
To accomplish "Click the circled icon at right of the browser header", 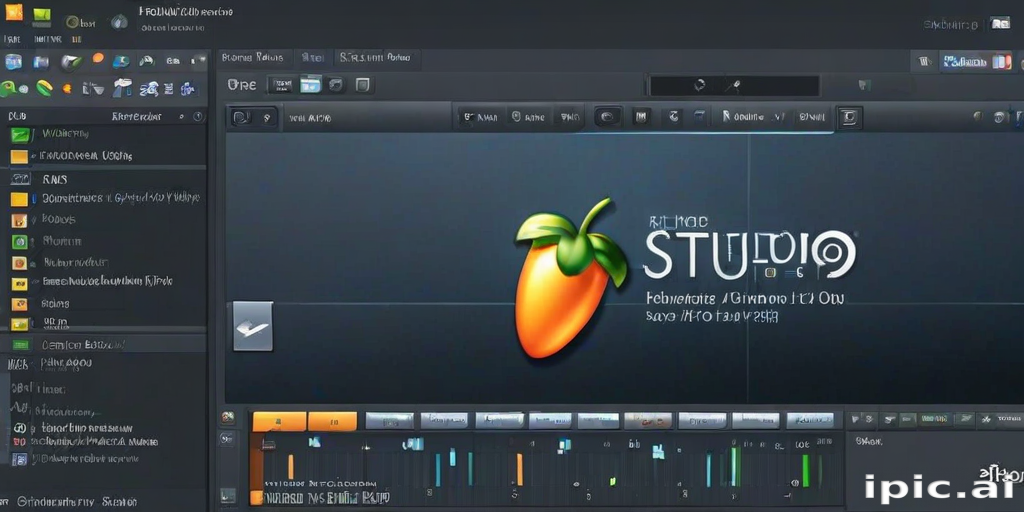I will 198,116.
